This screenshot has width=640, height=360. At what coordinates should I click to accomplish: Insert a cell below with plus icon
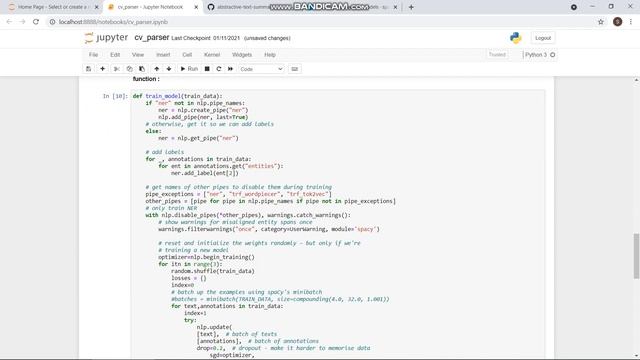[102, 69]
